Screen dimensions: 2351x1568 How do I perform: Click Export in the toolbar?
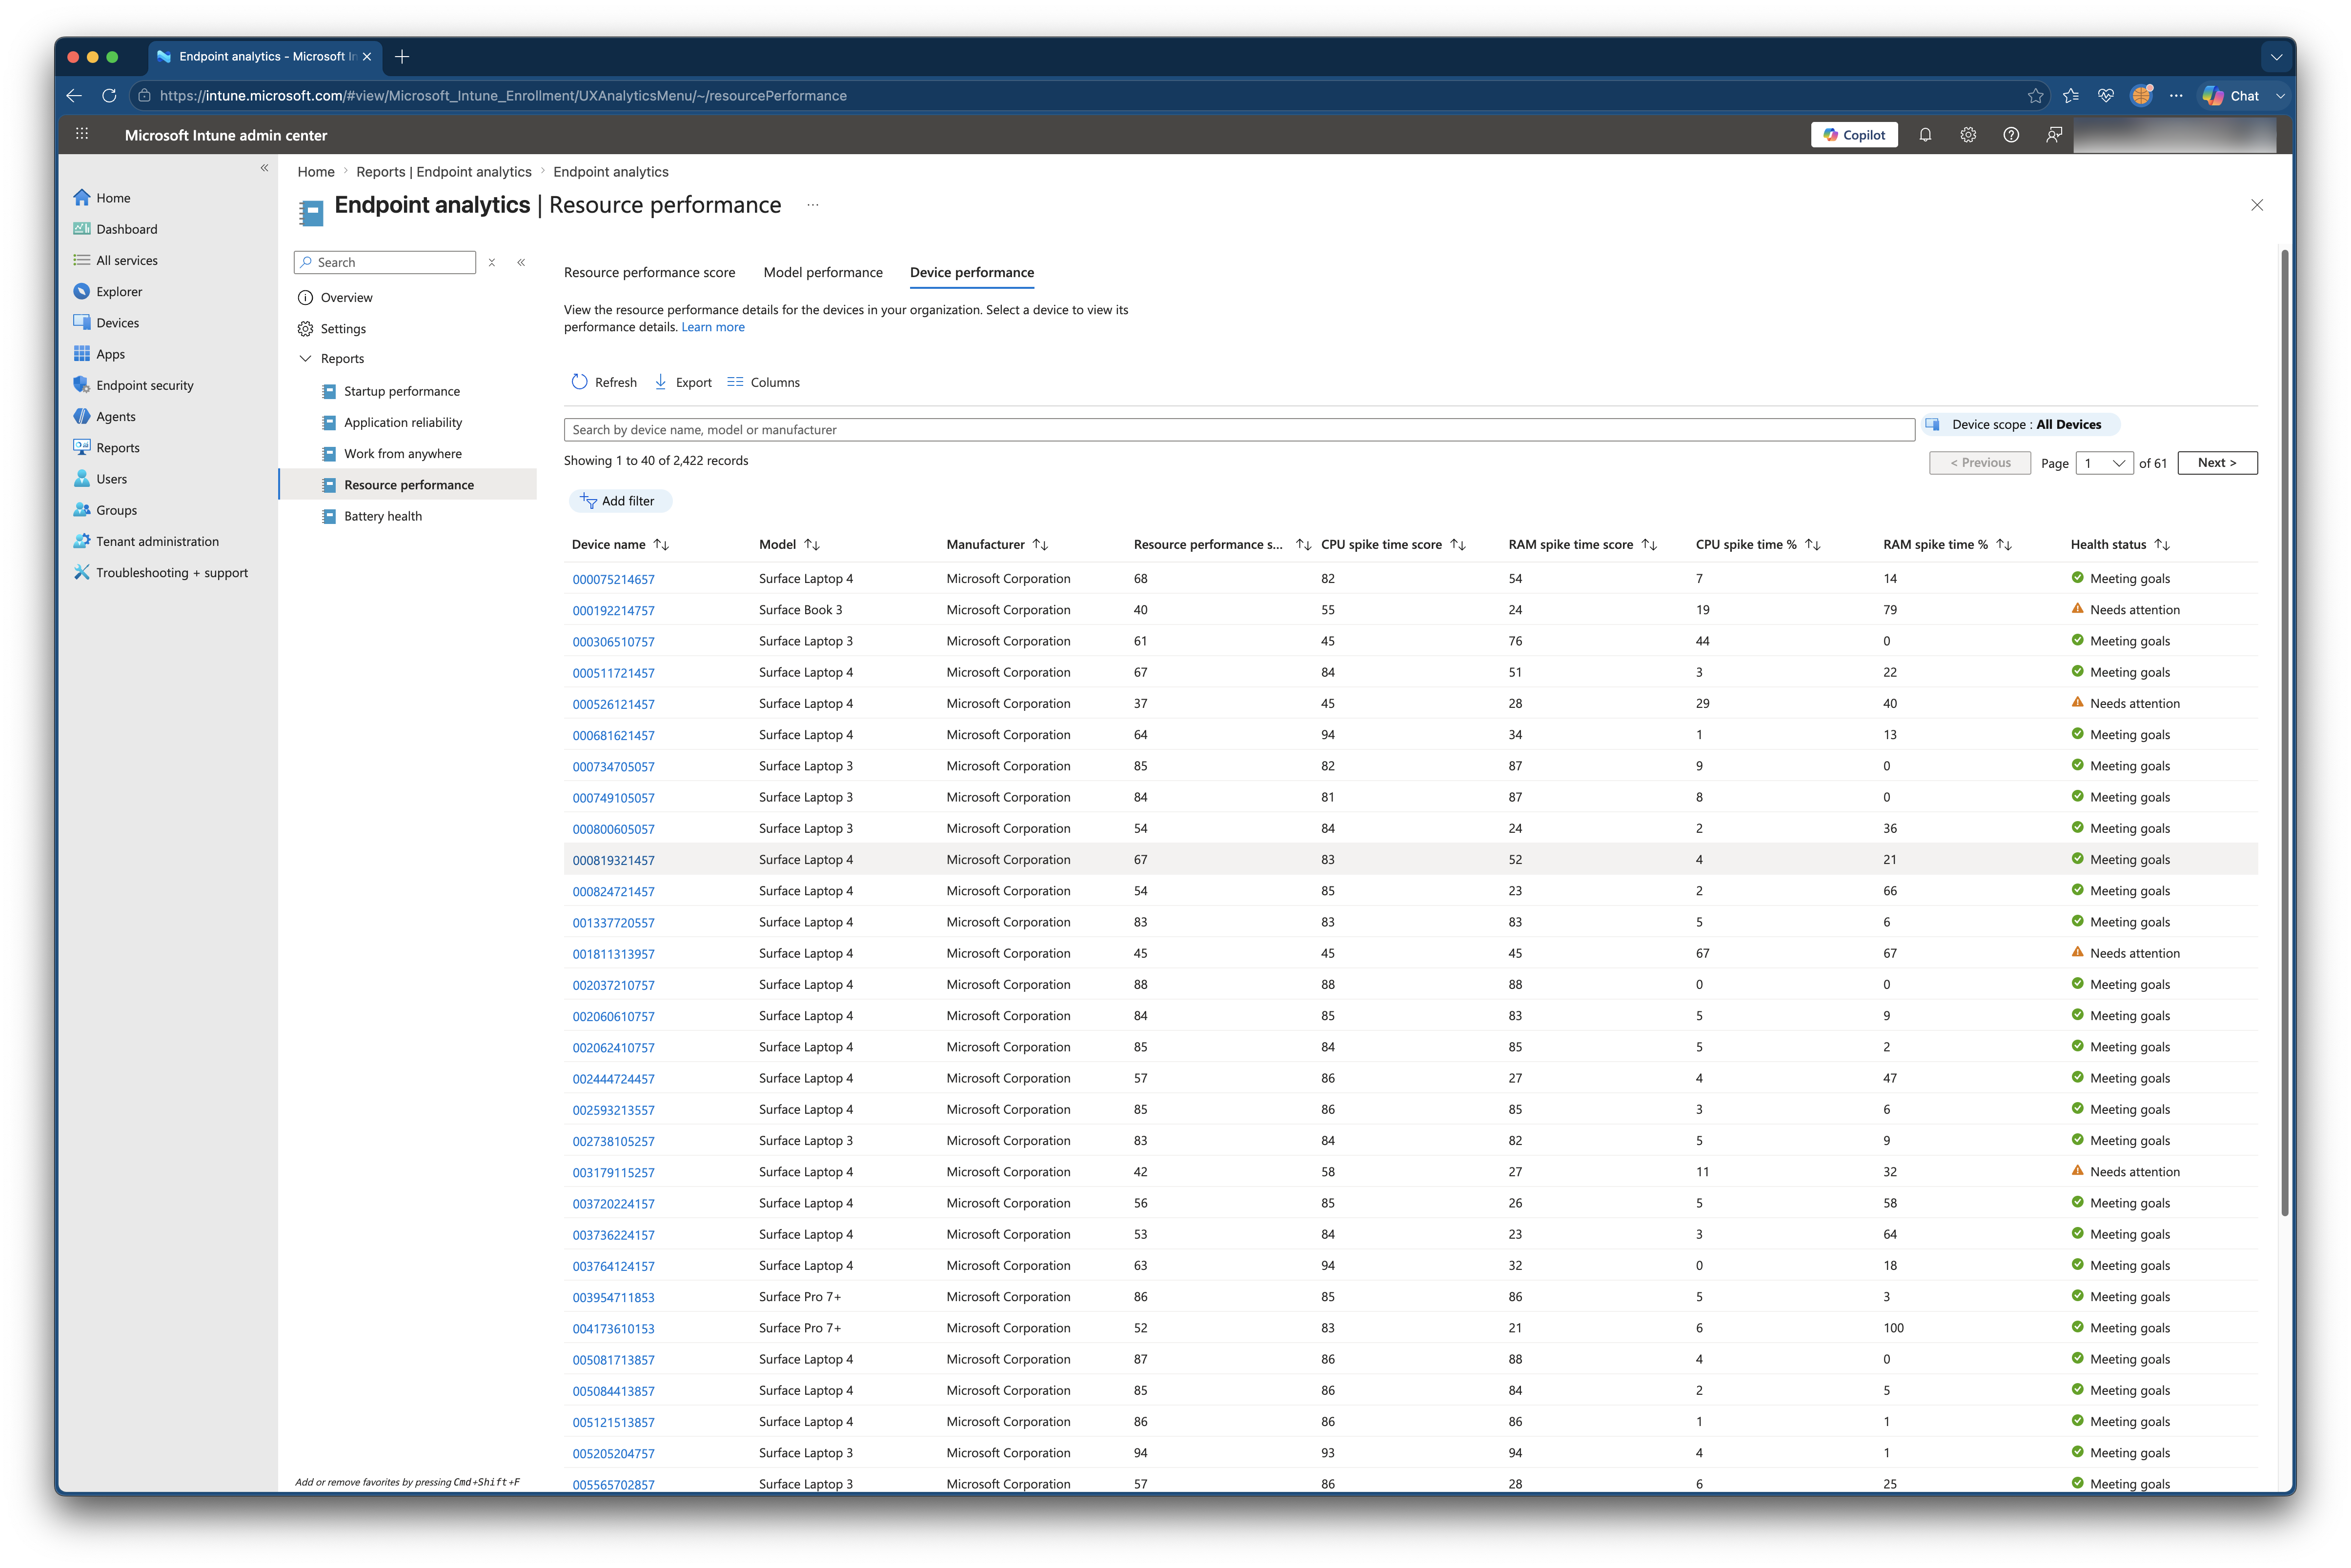[683, 382]
